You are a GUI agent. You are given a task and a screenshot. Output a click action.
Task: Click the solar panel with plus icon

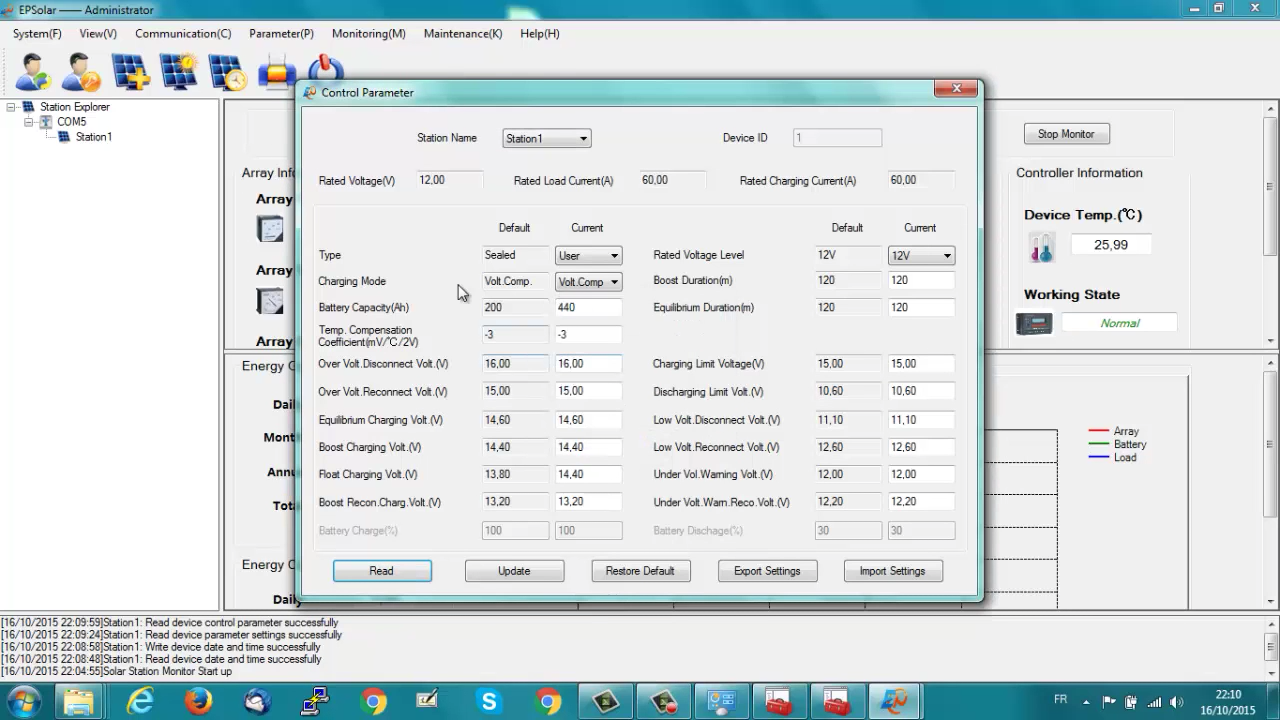130,72
